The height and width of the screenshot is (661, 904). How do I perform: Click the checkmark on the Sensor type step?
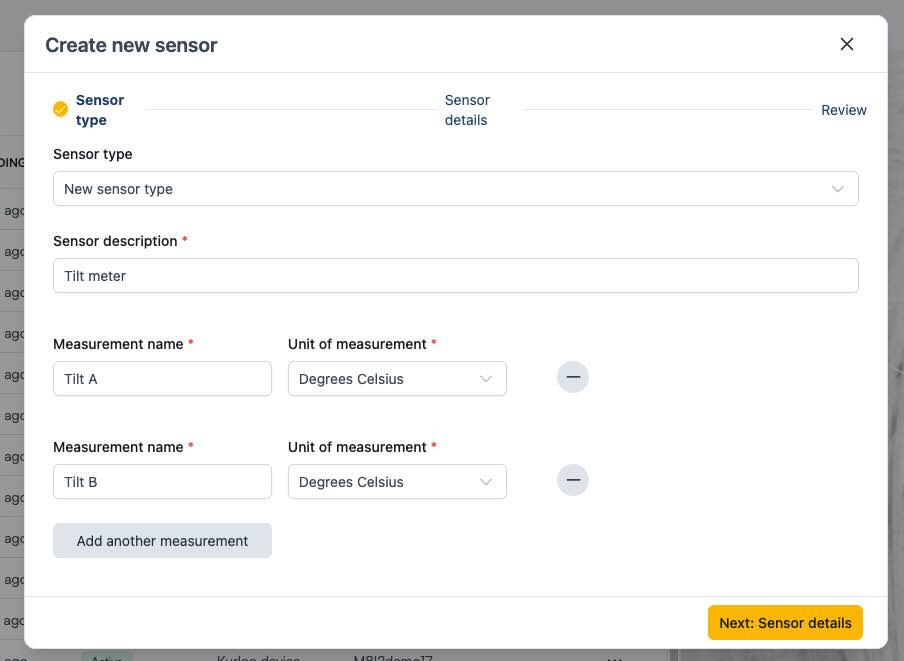pos(61,108)
